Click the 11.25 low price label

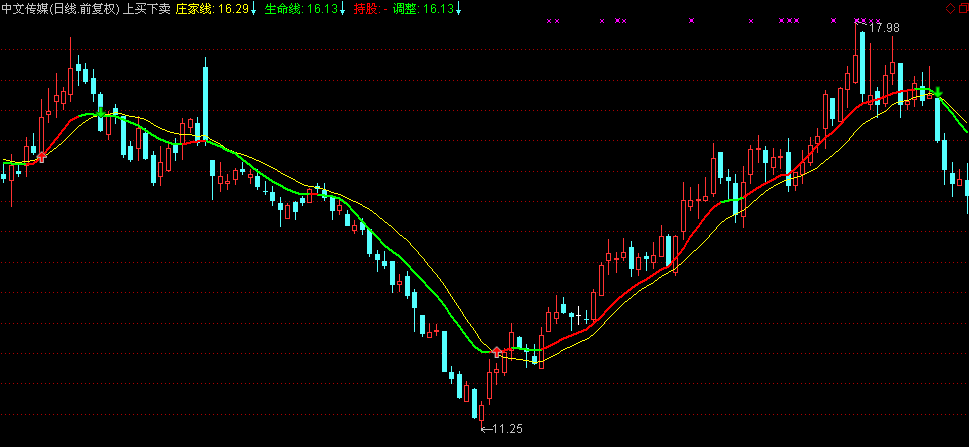point(507,429)
